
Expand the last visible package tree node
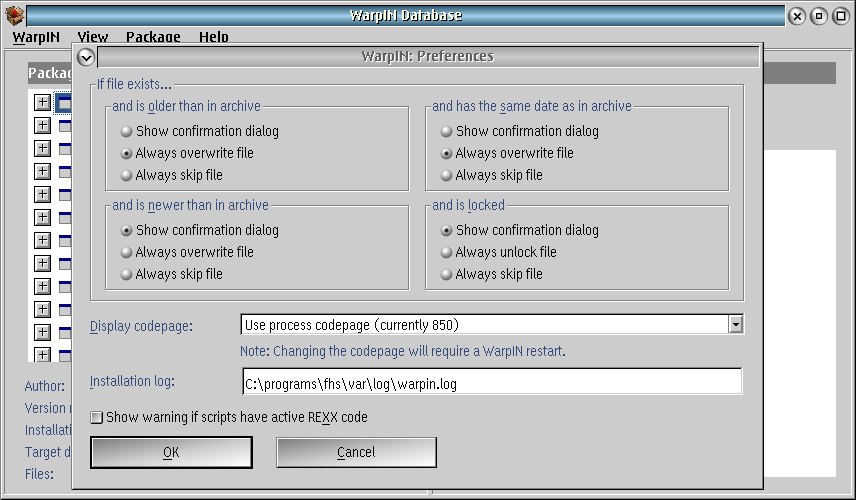(42, 355)
